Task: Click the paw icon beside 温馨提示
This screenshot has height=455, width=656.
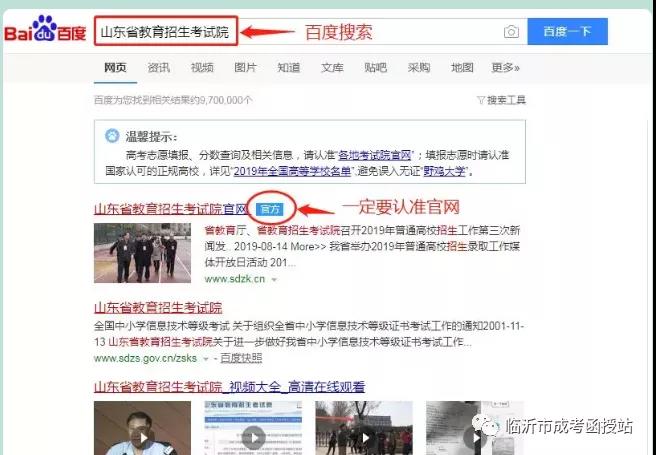Action: pos(112,136)
